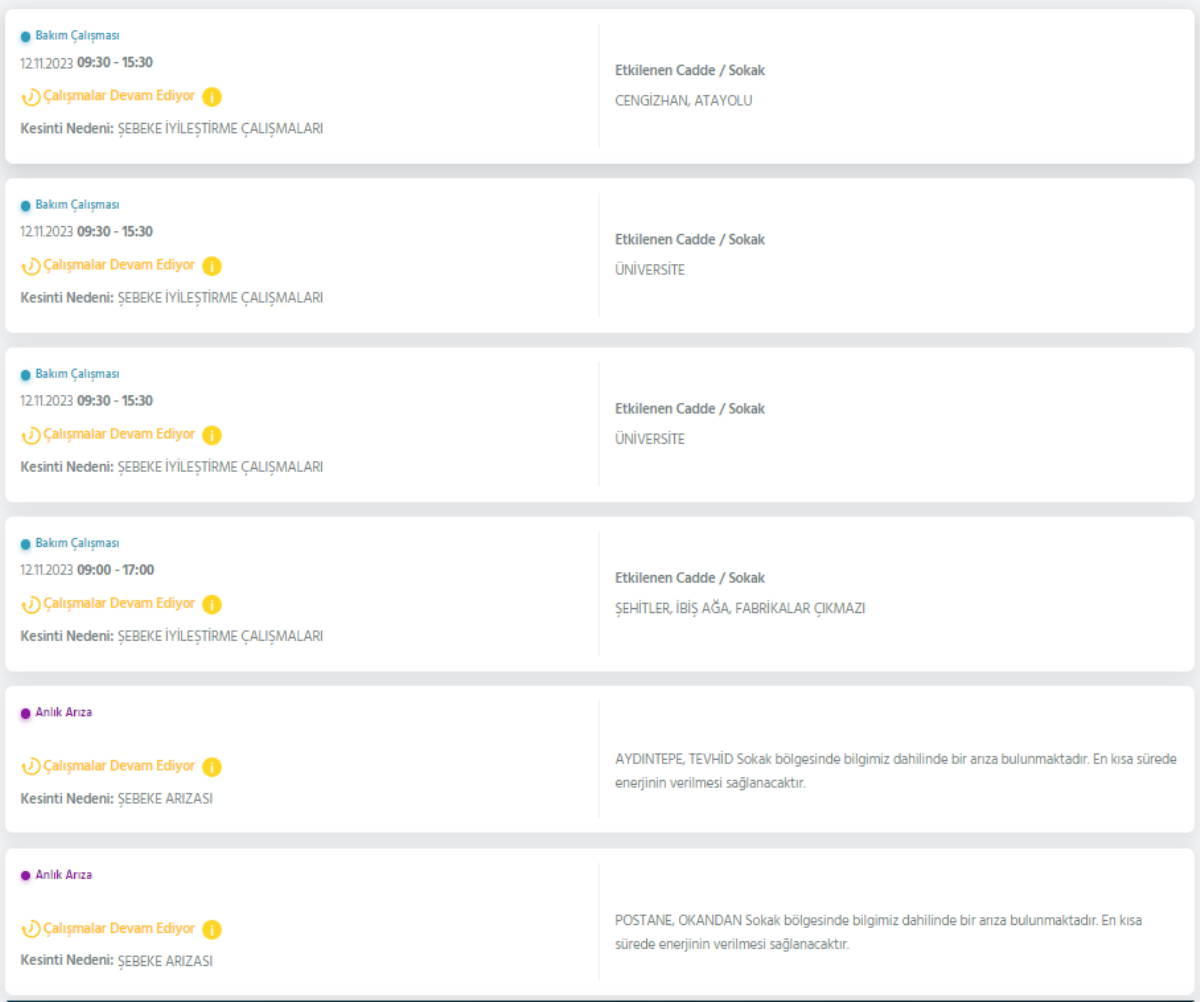Image resolution: width=1200 pixels, height=1002 pixels.
Task: Click the clock icon in POSTANE, OKANDAN card
Action: pyautogui.click(x=31, y=930)
